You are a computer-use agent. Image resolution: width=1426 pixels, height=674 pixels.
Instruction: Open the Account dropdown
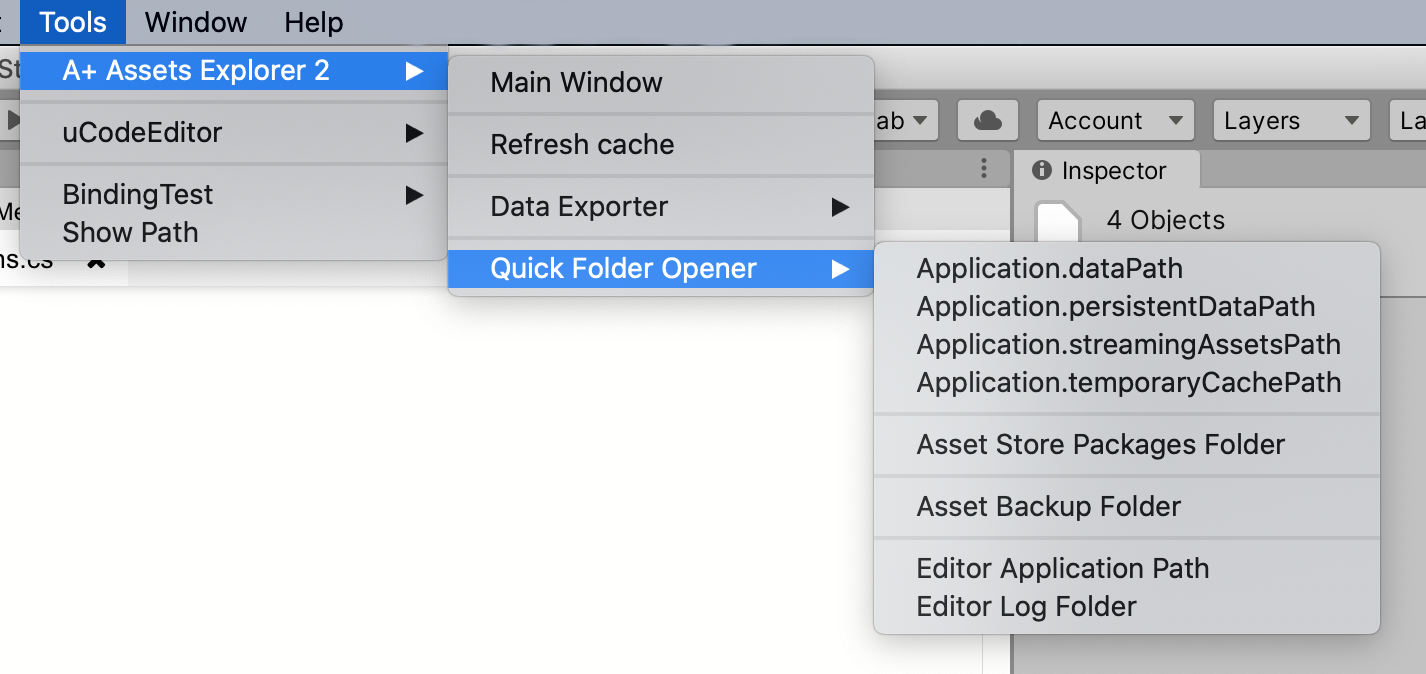click(x=1116, y=121)
